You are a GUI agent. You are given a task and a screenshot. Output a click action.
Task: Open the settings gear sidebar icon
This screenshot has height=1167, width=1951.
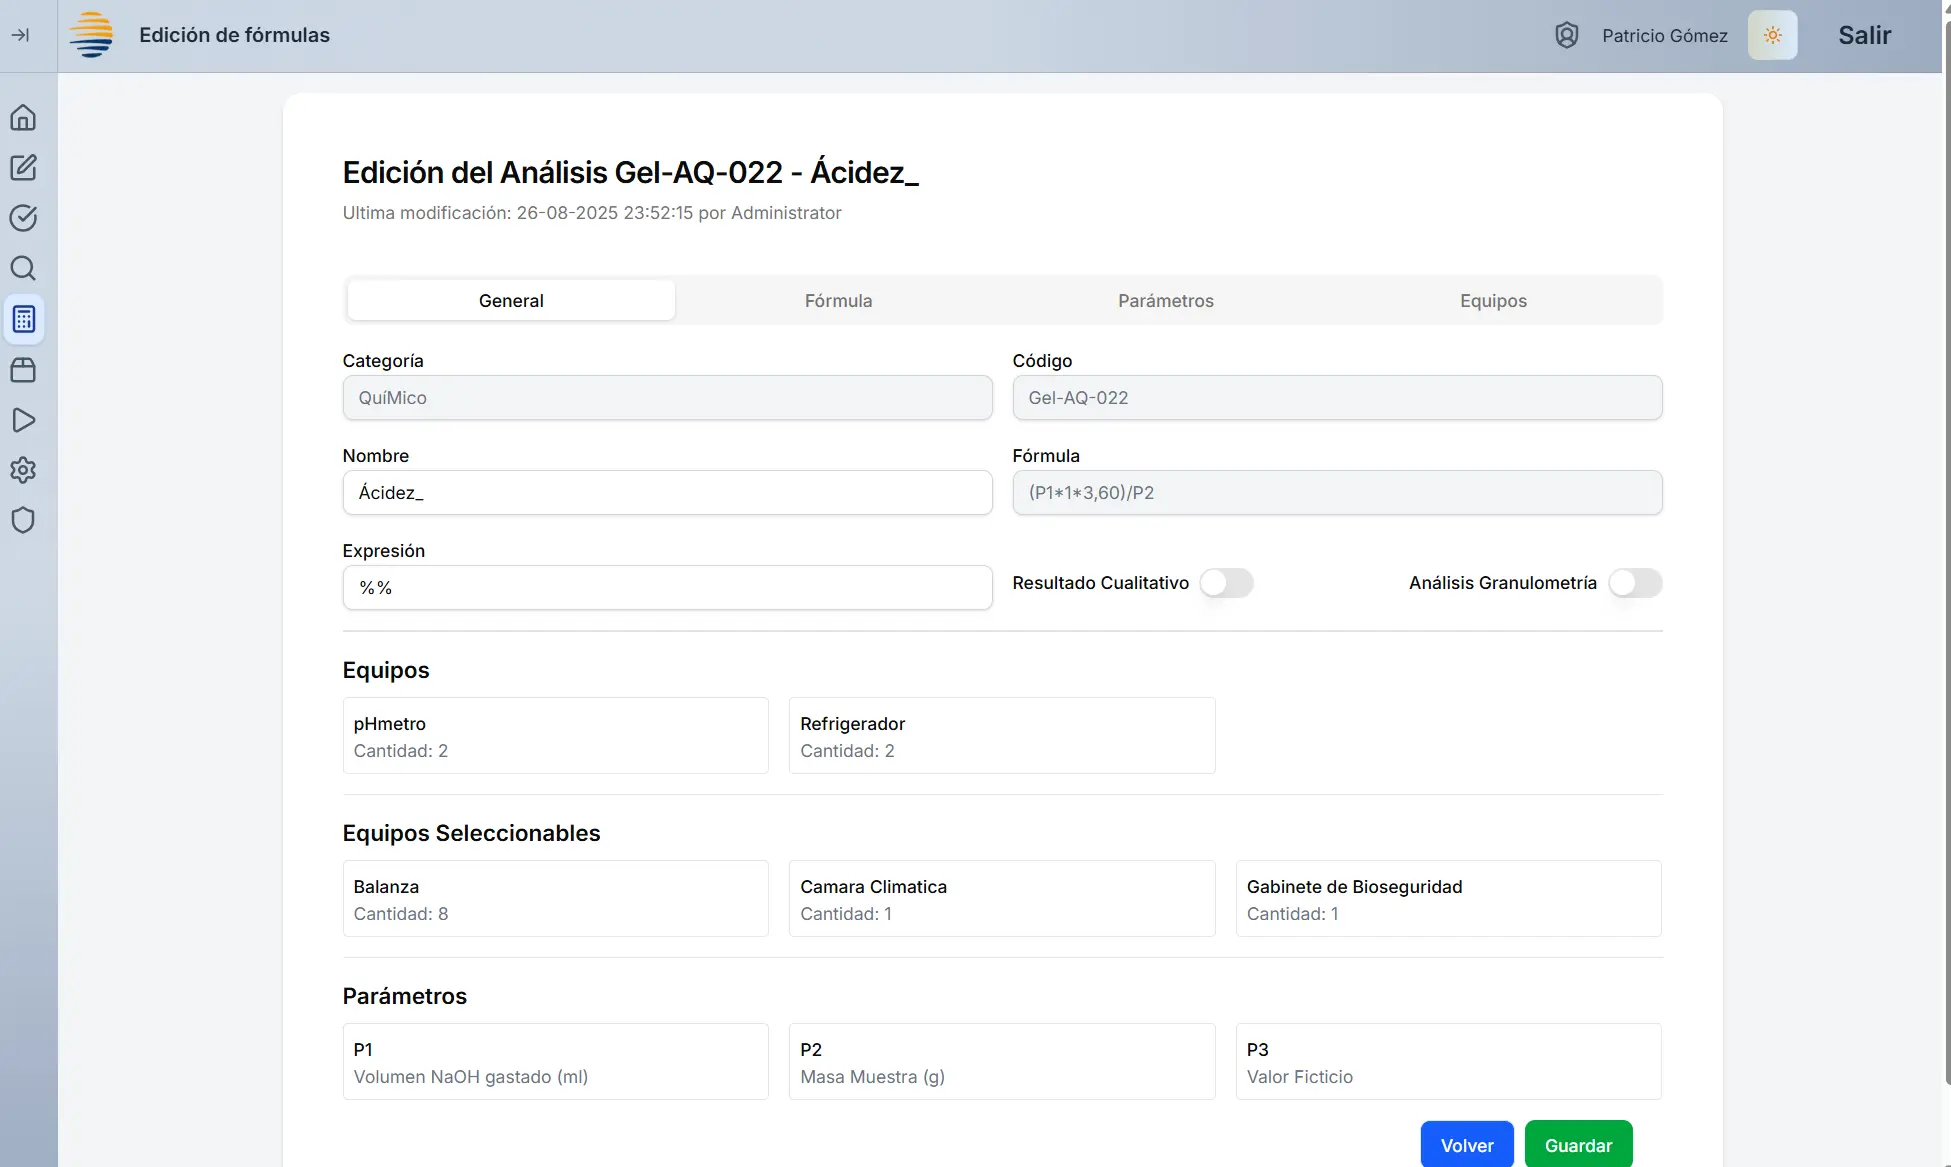[23, 470]
